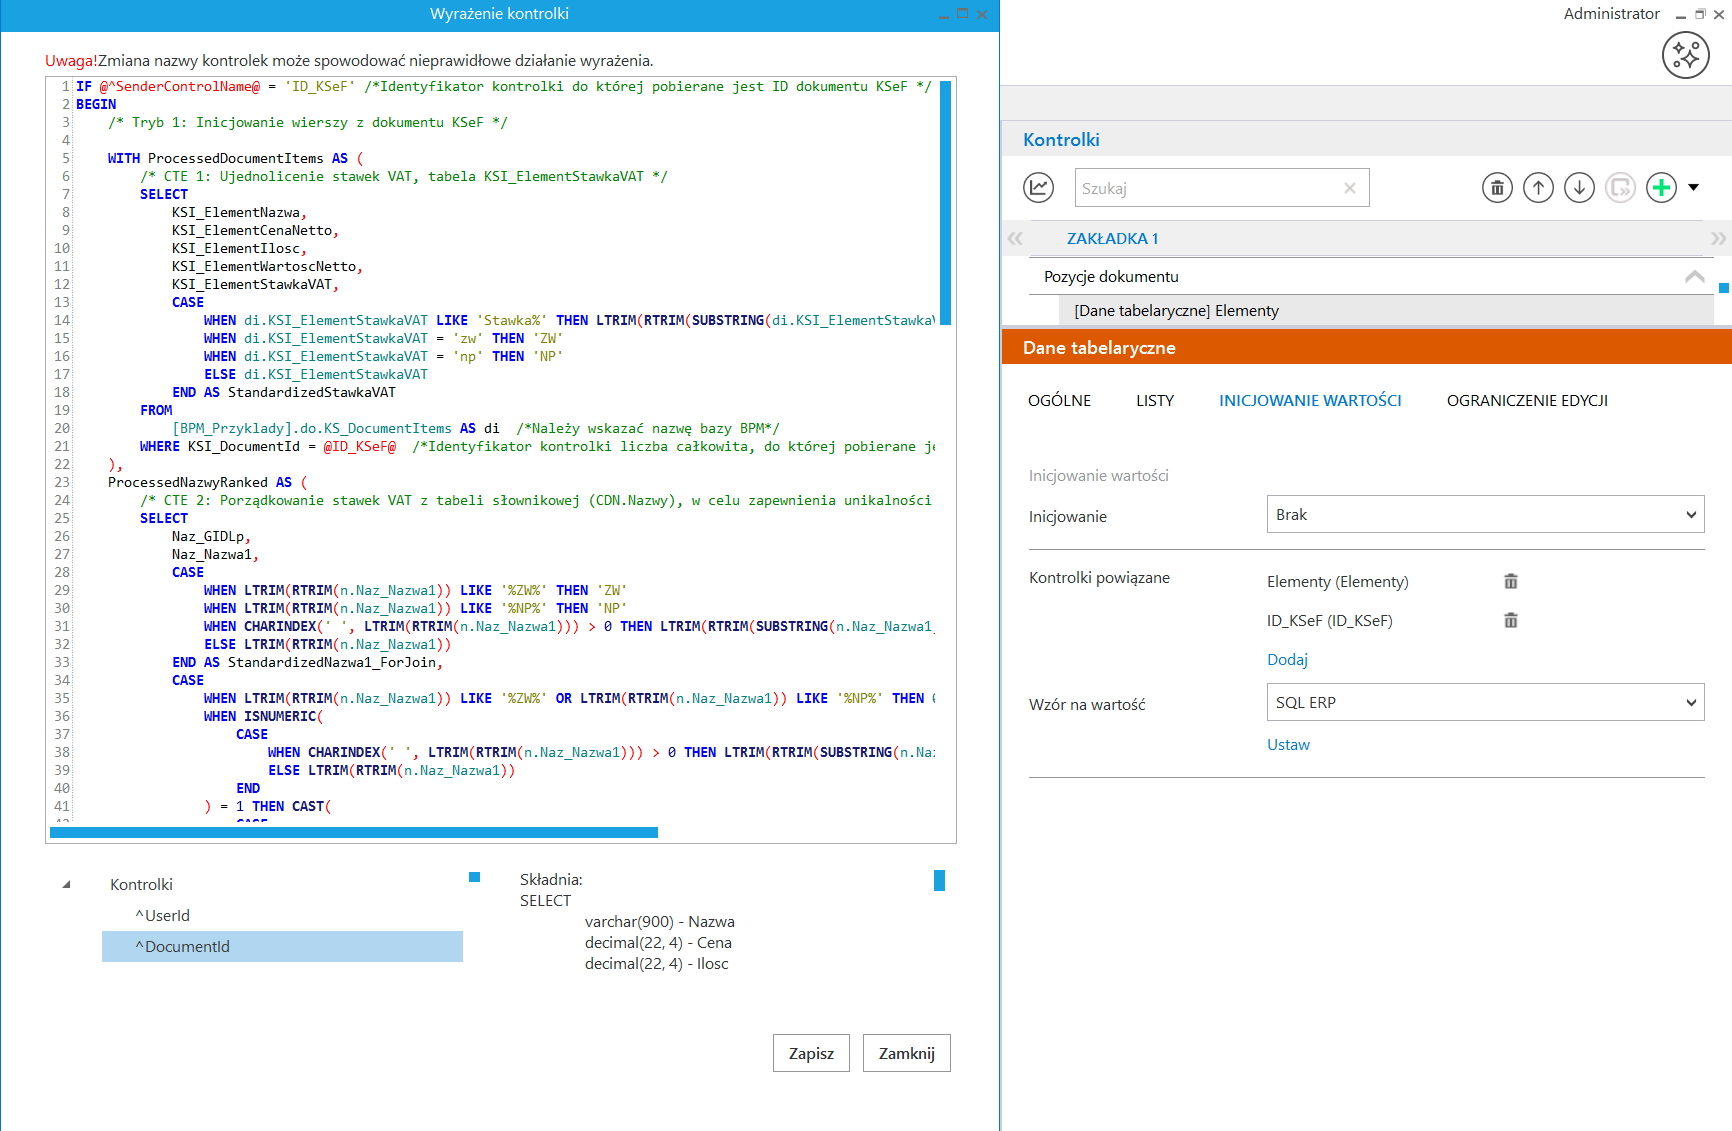Image resolution: width=1732 pixels, height=1131 pixels.
Task: Add a new control with the green plus
Action: pos(1661,187)
